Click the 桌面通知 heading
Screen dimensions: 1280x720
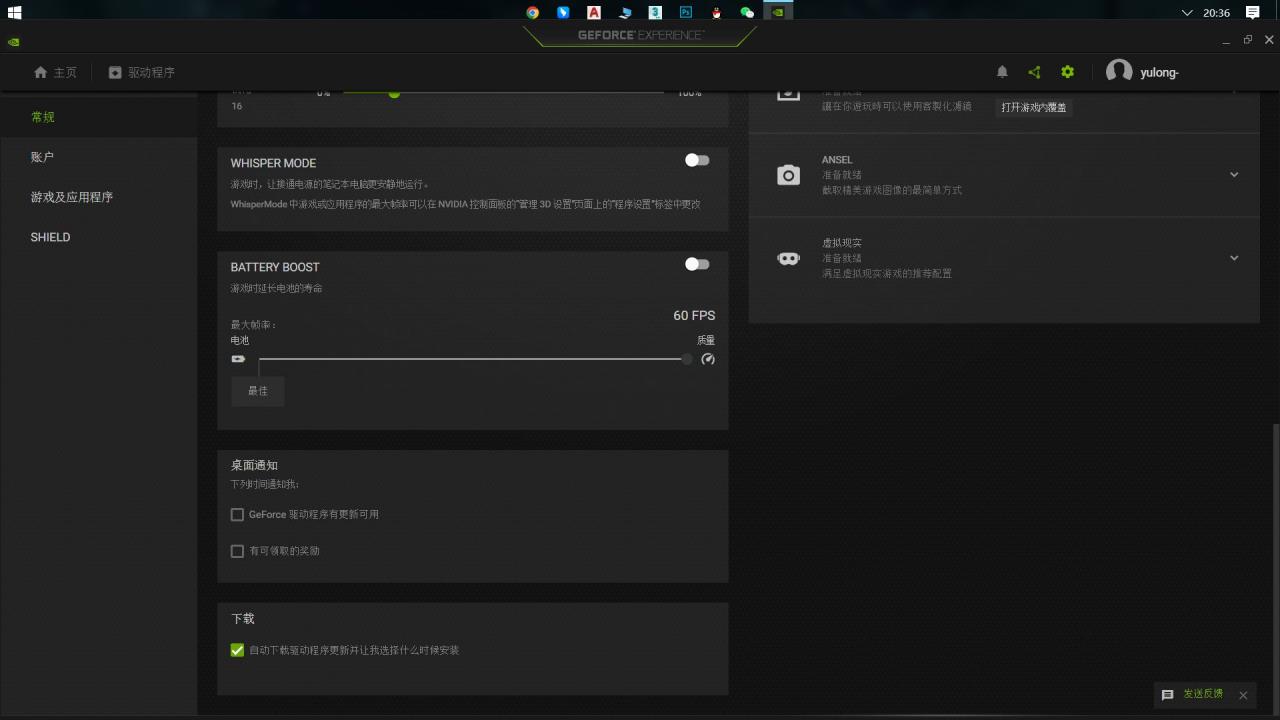[254, 465]
